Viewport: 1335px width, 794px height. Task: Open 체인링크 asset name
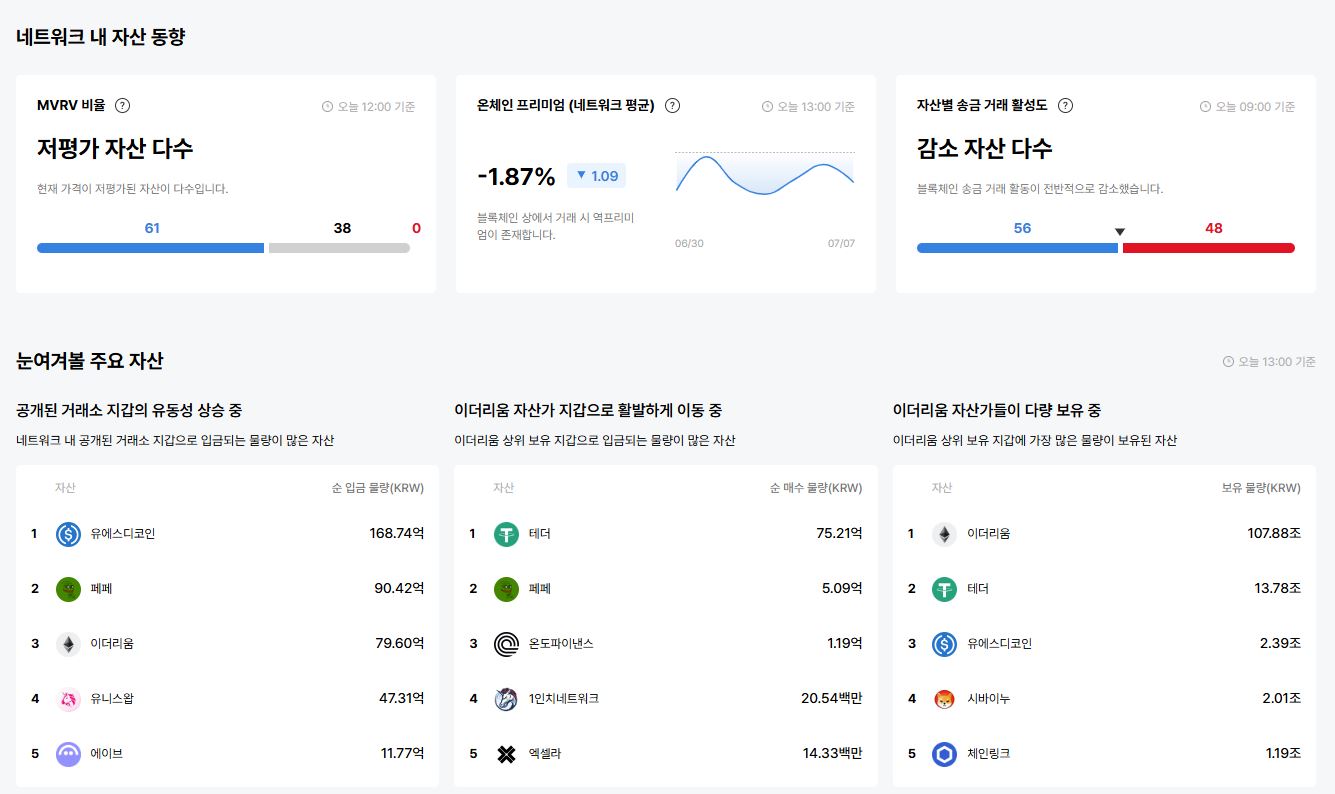point(988,753)
